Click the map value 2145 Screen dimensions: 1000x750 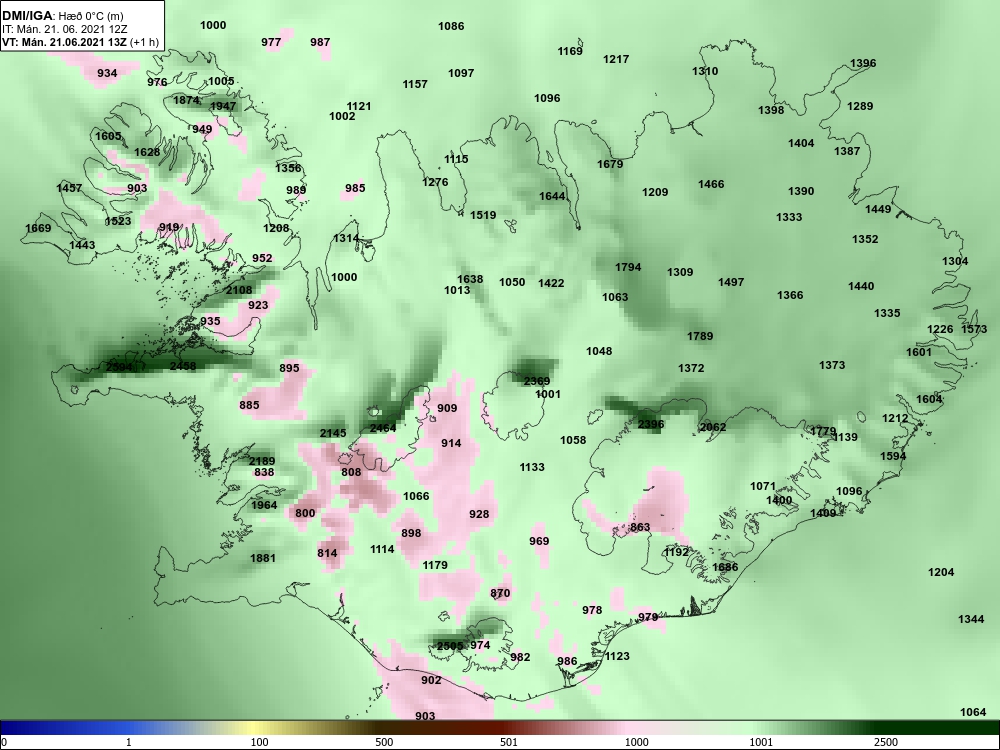tap(333, 433)
